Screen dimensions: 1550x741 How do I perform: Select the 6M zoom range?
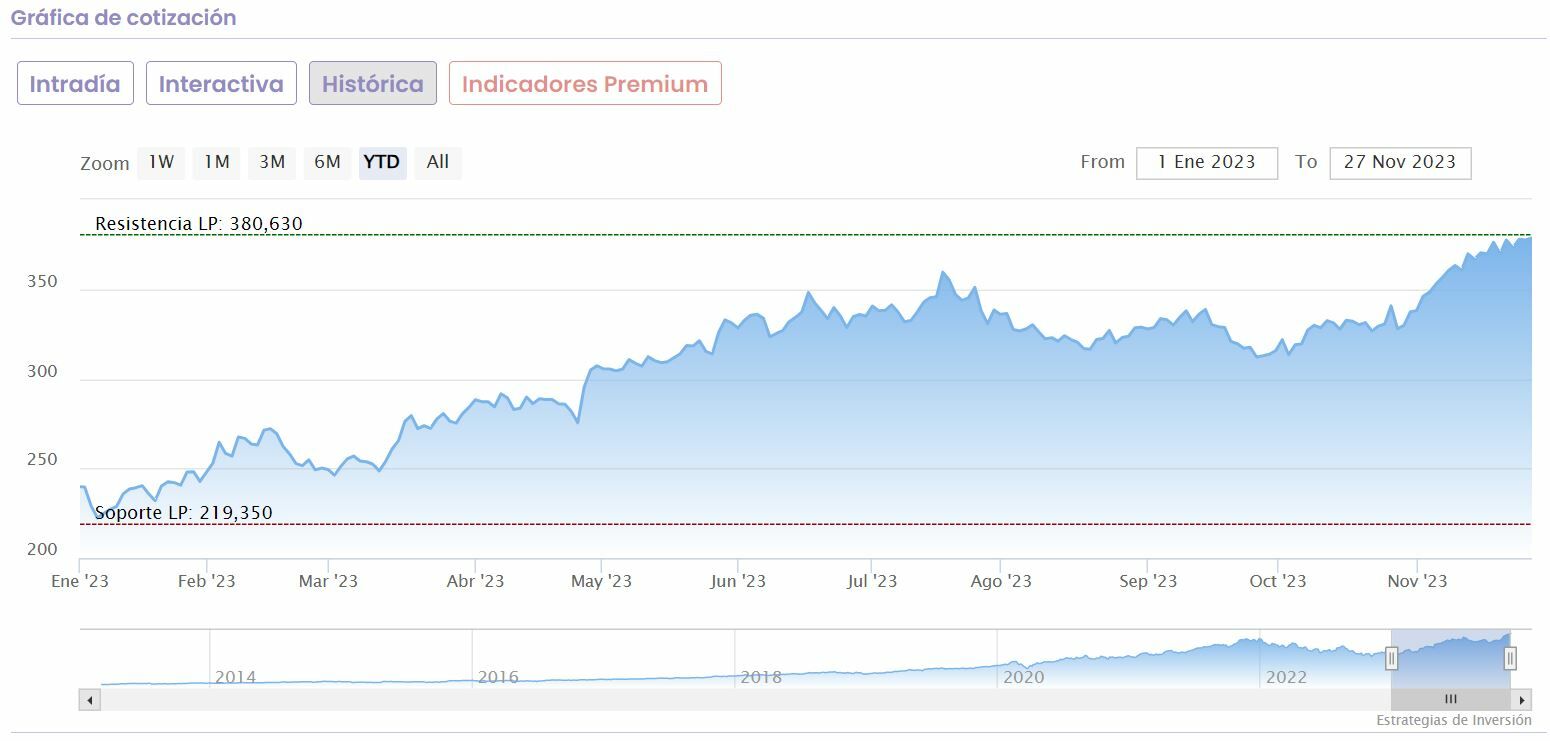(x=327, y=162)
